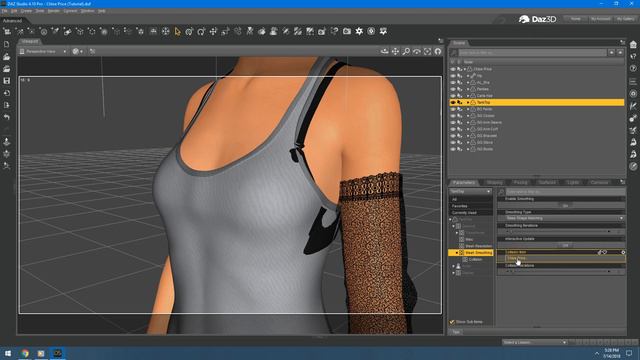The width and height of the screenshot is (640, 360).
Task: Select the Collision item in property tree
Action: (476, 260)
